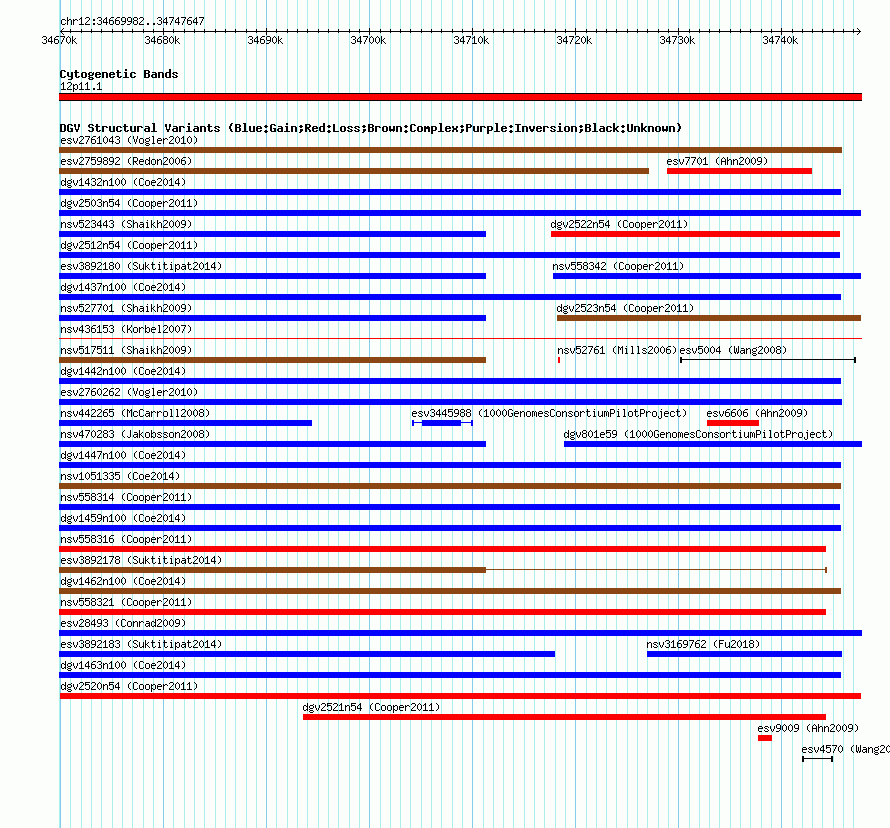Open the nsv470283 (Jakobsson2008) variant
This screenshot has width=890, height=828.
point(272,444)
